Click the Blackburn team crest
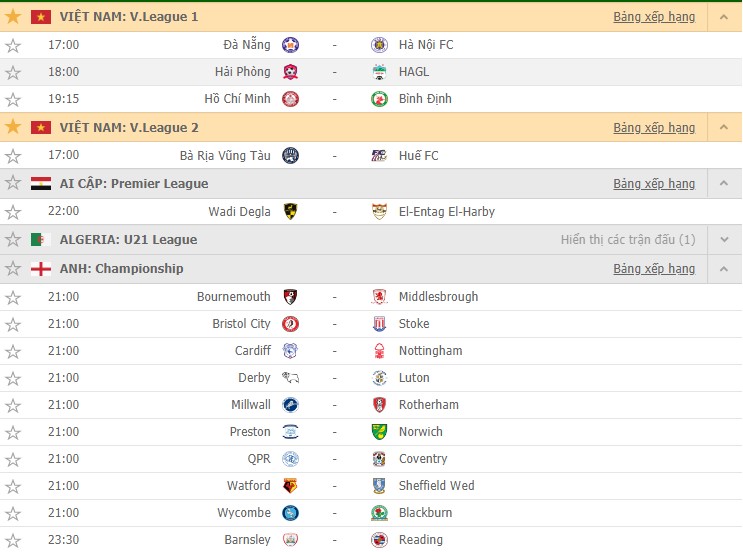The image size is (743, 552). [379, 513]
